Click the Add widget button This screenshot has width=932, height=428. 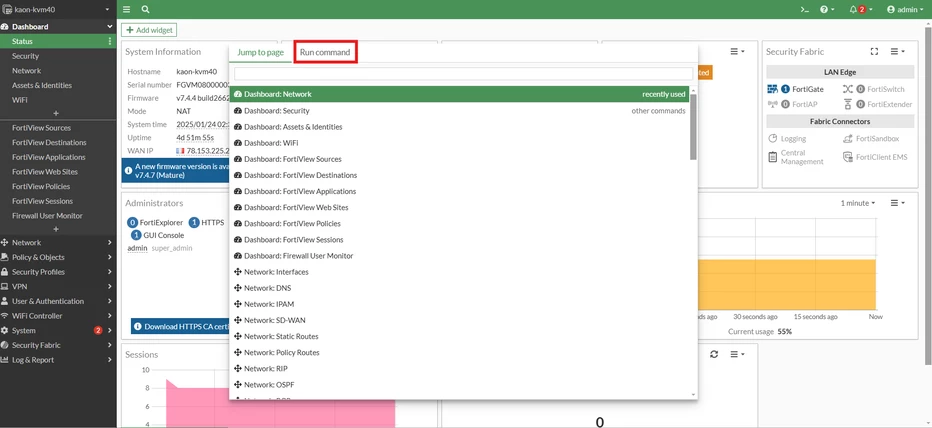(149, 30)
